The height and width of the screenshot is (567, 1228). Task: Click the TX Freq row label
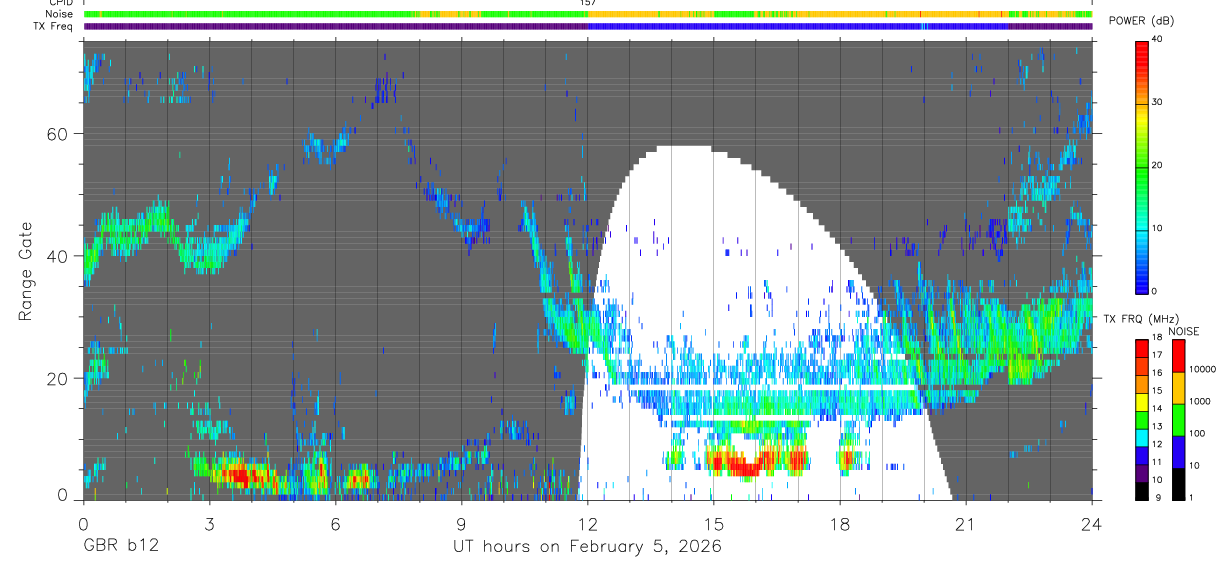pyautogui.click(x=53, y=26)
